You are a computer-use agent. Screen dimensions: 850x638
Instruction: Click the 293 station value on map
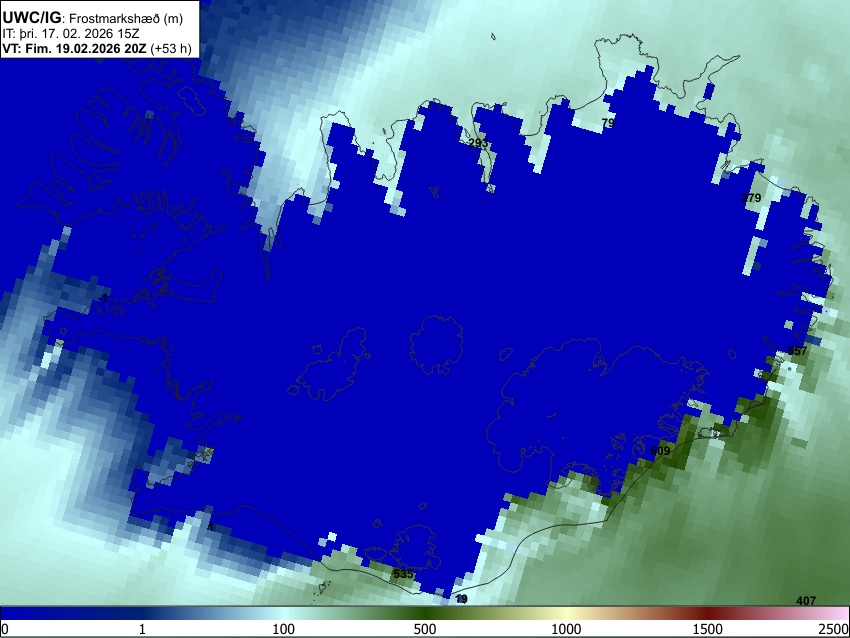tap(478, 143)
